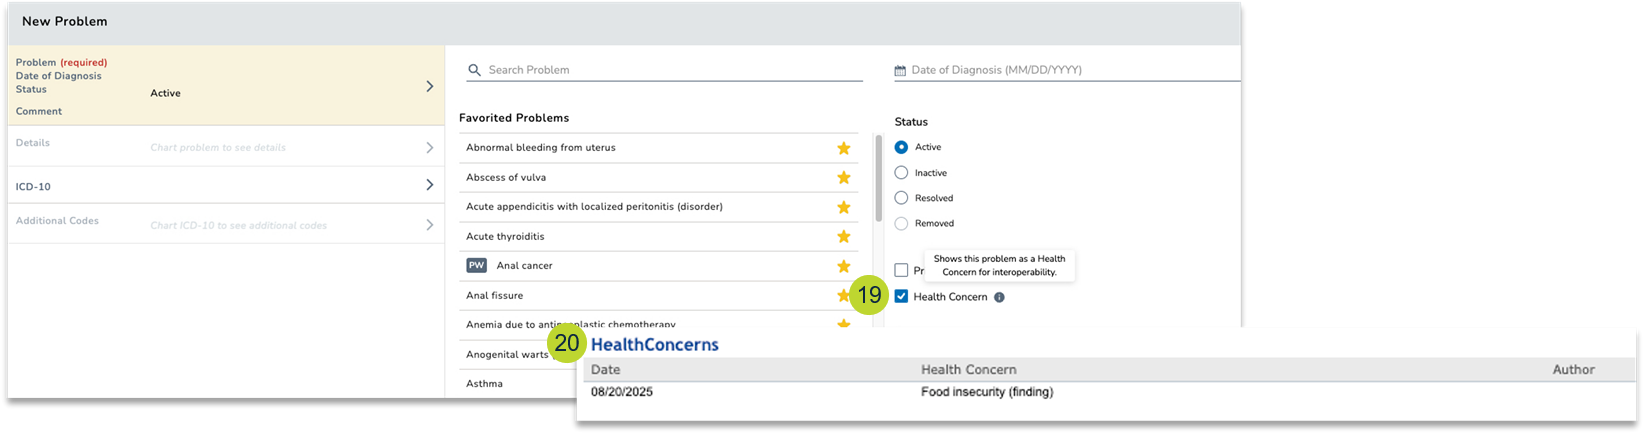Toggle favorite star for Acute thyroiditis
The width and height of the screenshot is (1644, 434).
[x=843, y=237]
